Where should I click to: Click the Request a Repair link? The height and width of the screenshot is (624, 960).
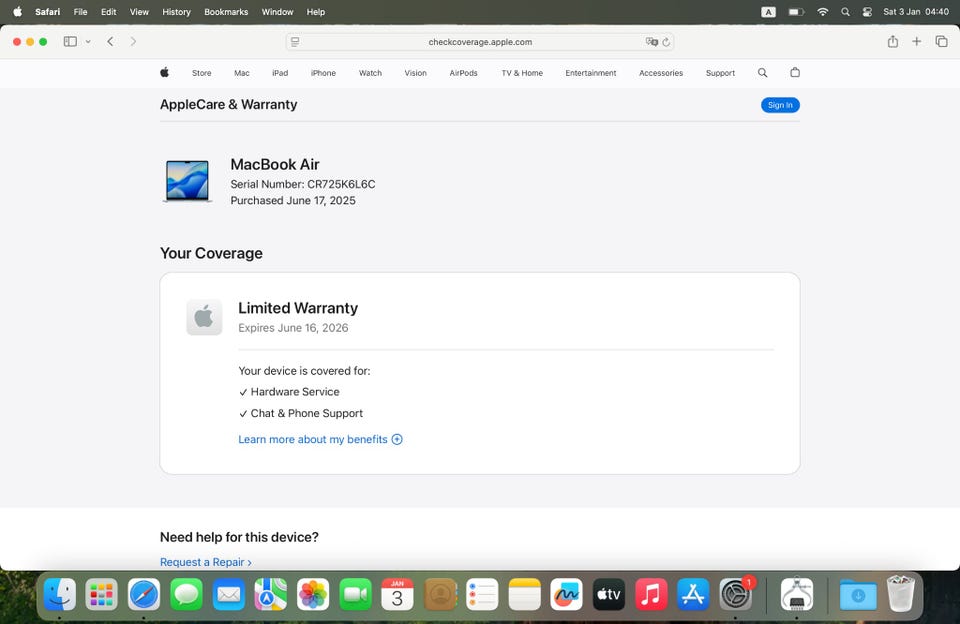(x=205, y=562)
